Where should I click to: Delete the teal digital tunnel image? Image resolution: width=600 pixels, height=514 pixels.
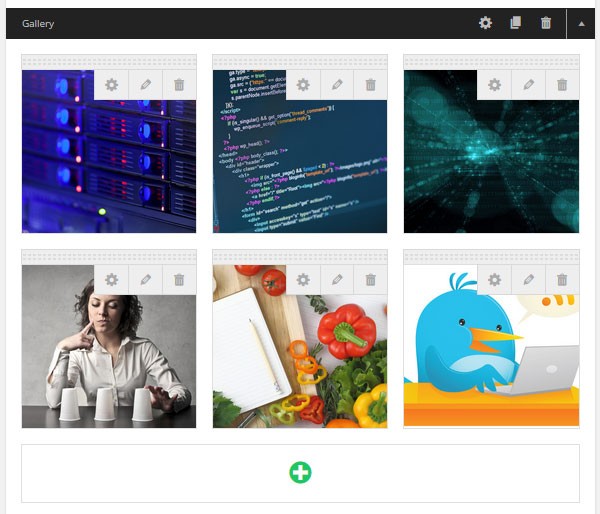click(x=562, y=85)
